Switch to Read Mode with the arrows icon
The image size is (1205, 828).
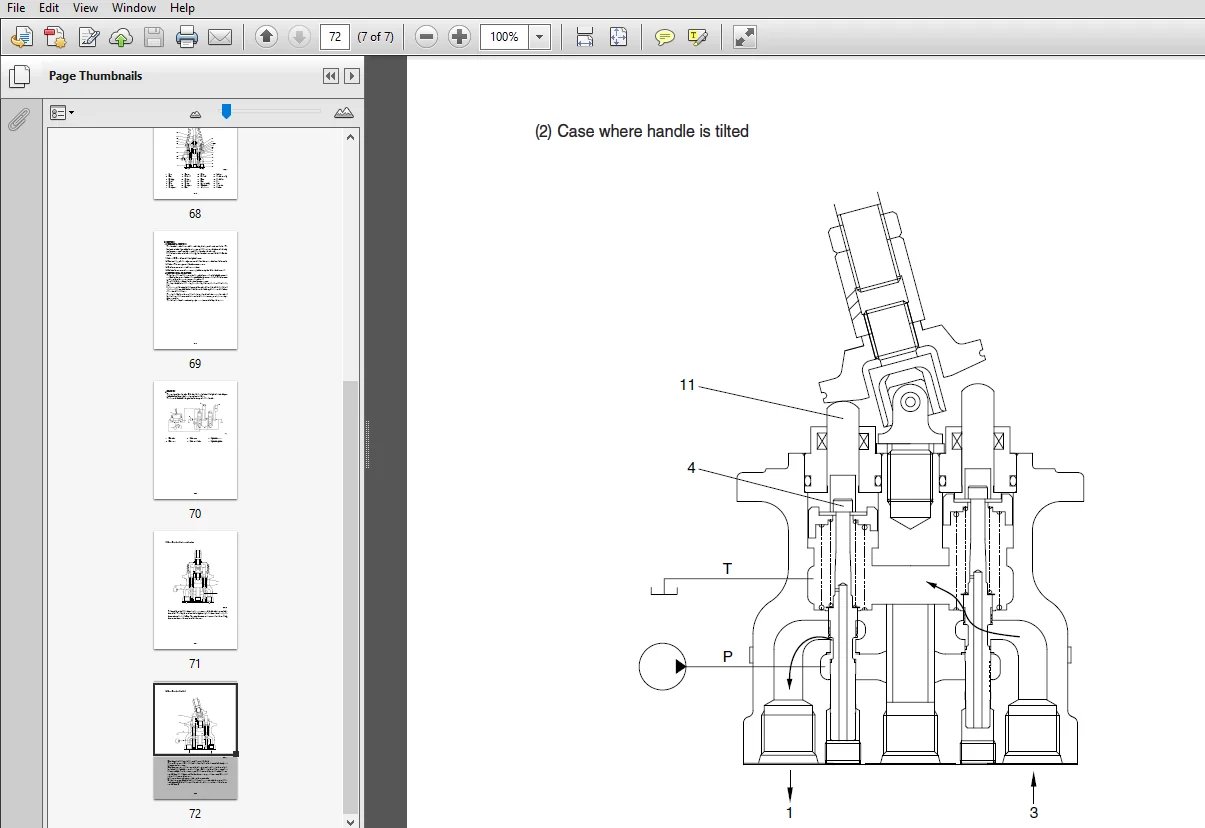point(745,37)
